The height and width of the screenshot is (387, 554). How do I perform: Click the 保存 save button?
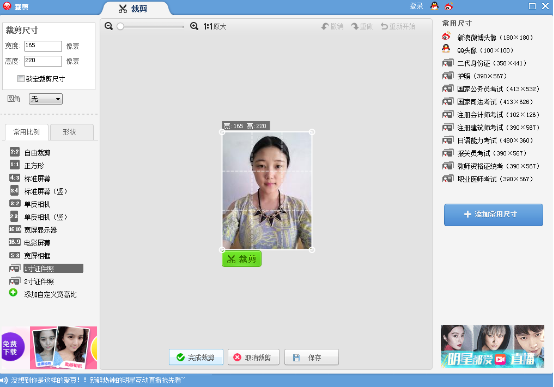pyautogui.click(x=311, y=357)
